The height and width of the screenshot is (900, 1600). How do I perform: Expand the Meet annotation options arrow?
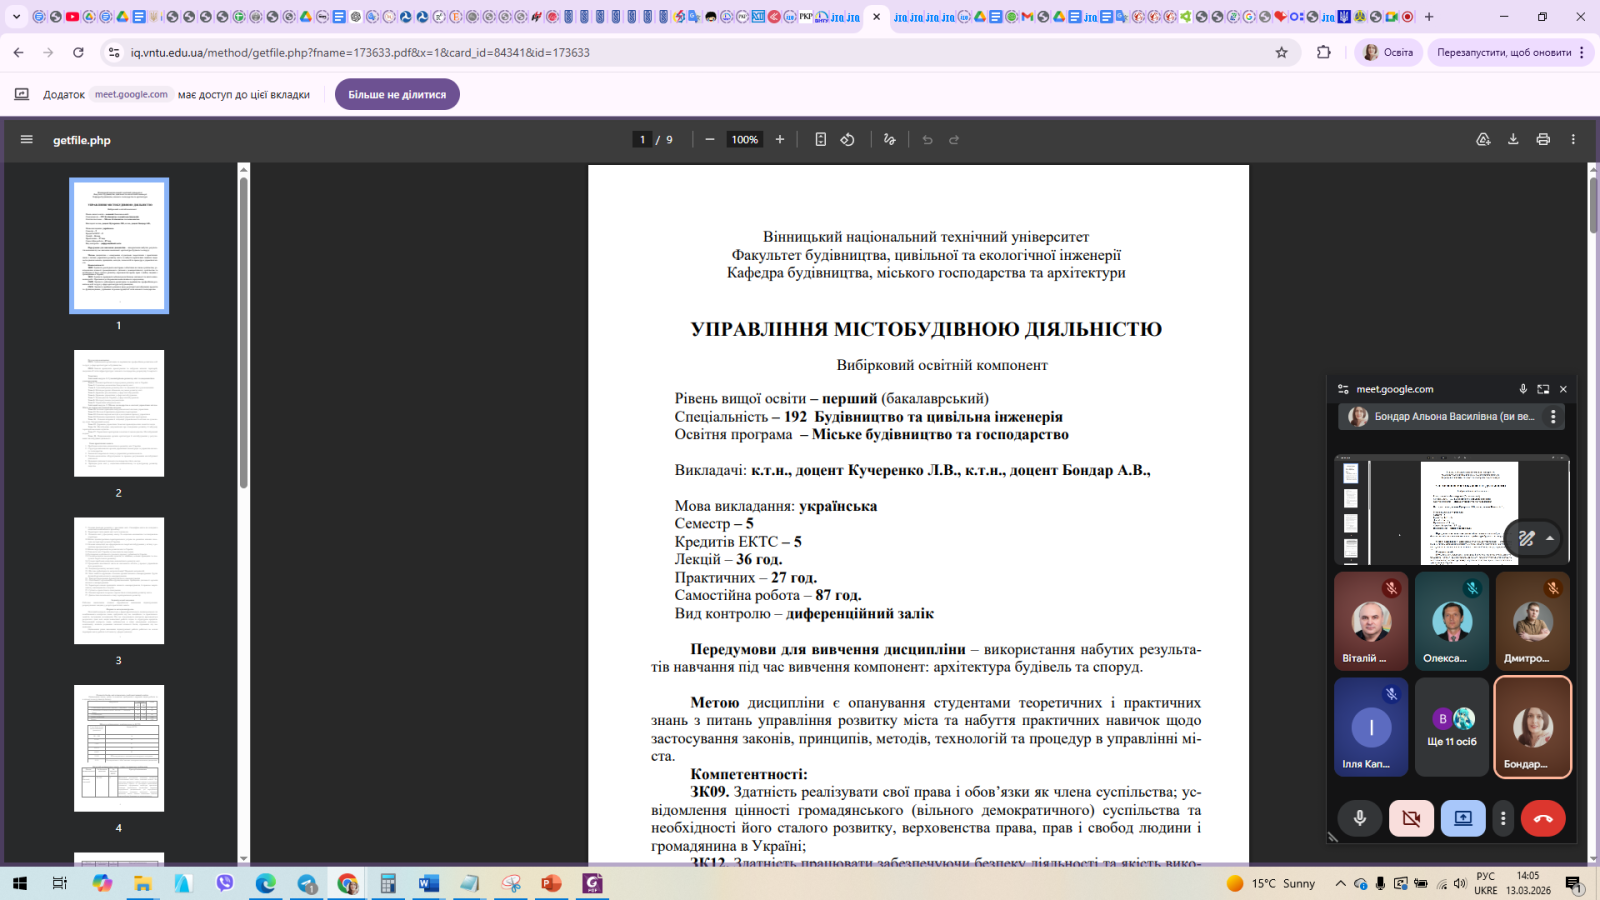(1550, 538)
